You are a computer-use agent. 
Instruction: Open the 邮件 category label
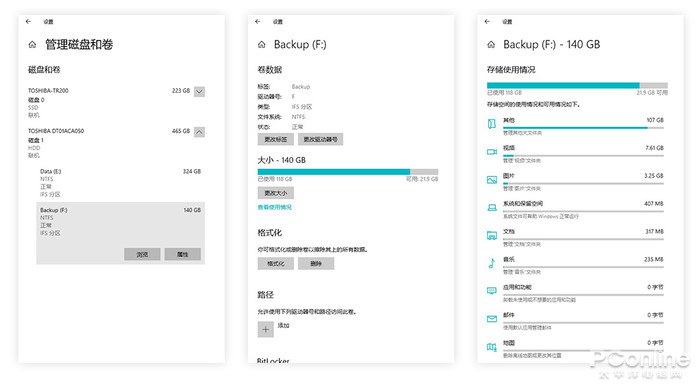[508, 315]
